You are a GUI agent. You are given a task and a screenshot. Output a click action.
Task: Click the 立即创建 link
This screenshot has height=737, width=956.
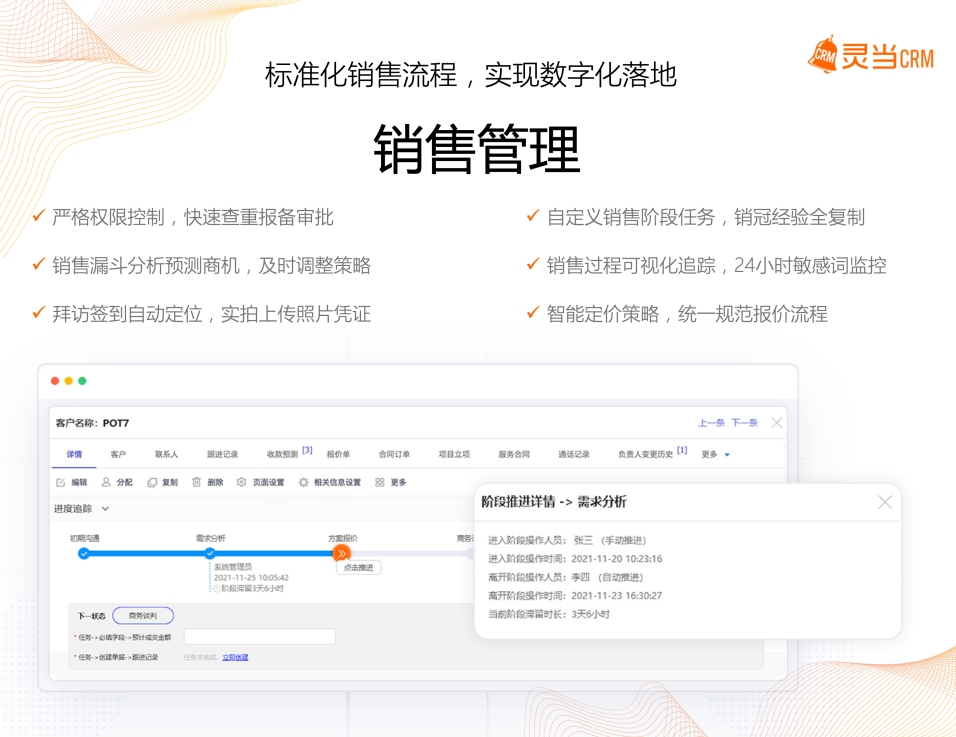point(235,657)
